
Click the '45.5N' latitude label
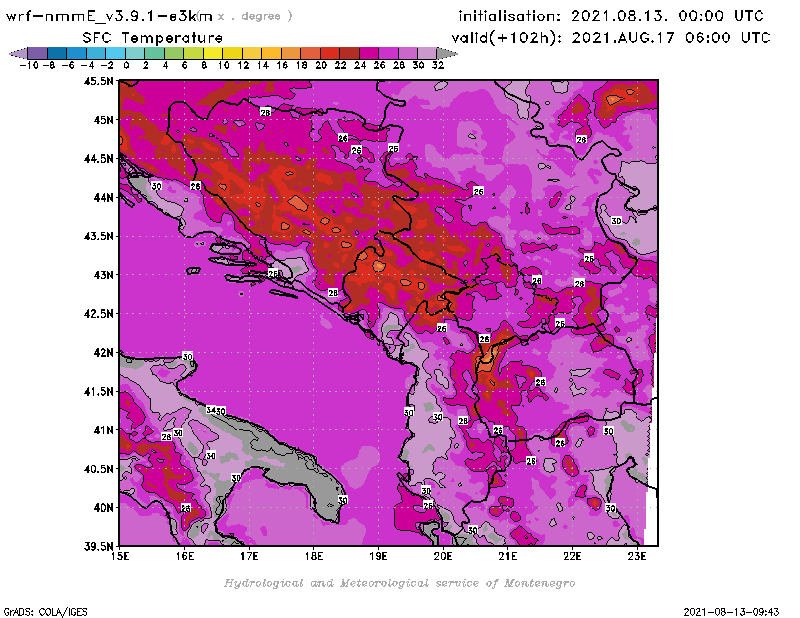[98, 81]
